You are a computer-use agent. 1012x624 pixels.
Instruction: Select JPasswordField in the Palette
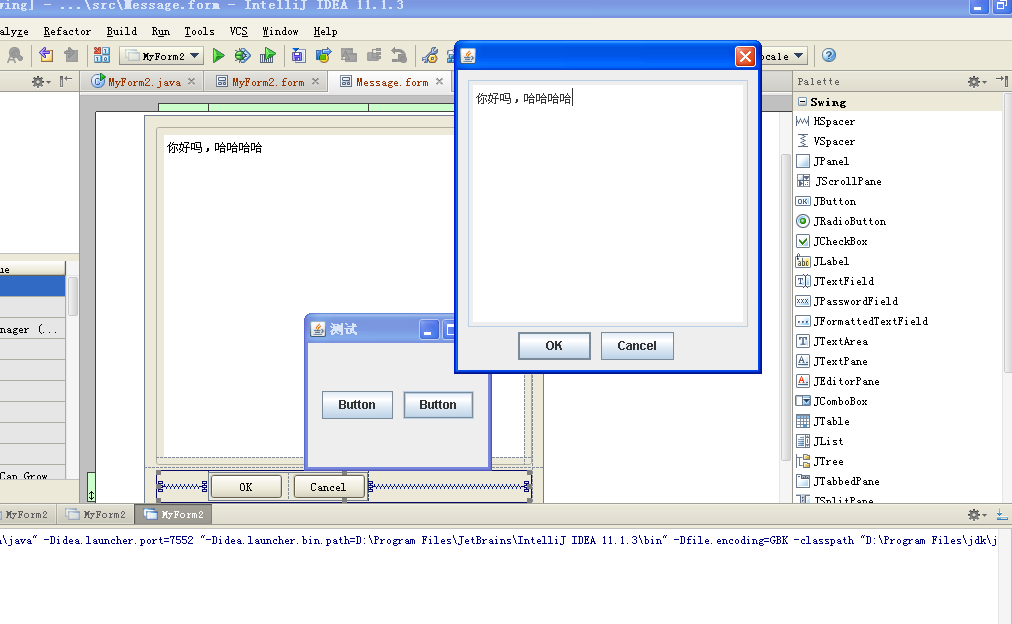tap(847, 301)
